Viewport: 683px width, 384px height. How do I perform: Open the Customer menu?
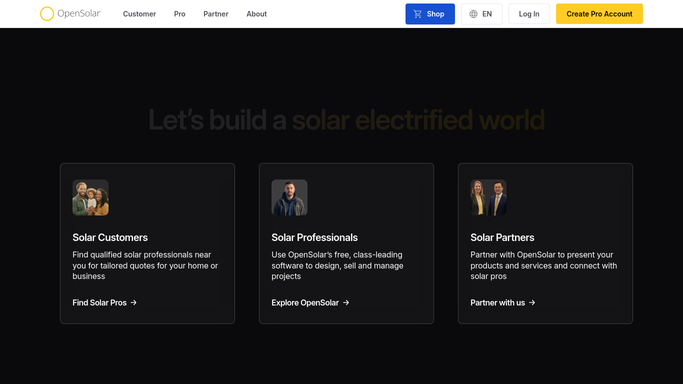[x=139, y=14]
